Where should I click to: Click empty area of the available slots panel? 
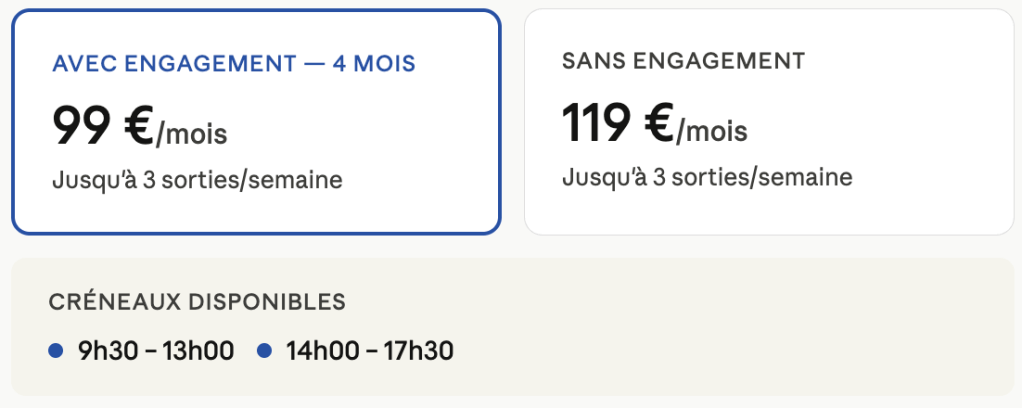coord(750,340)
